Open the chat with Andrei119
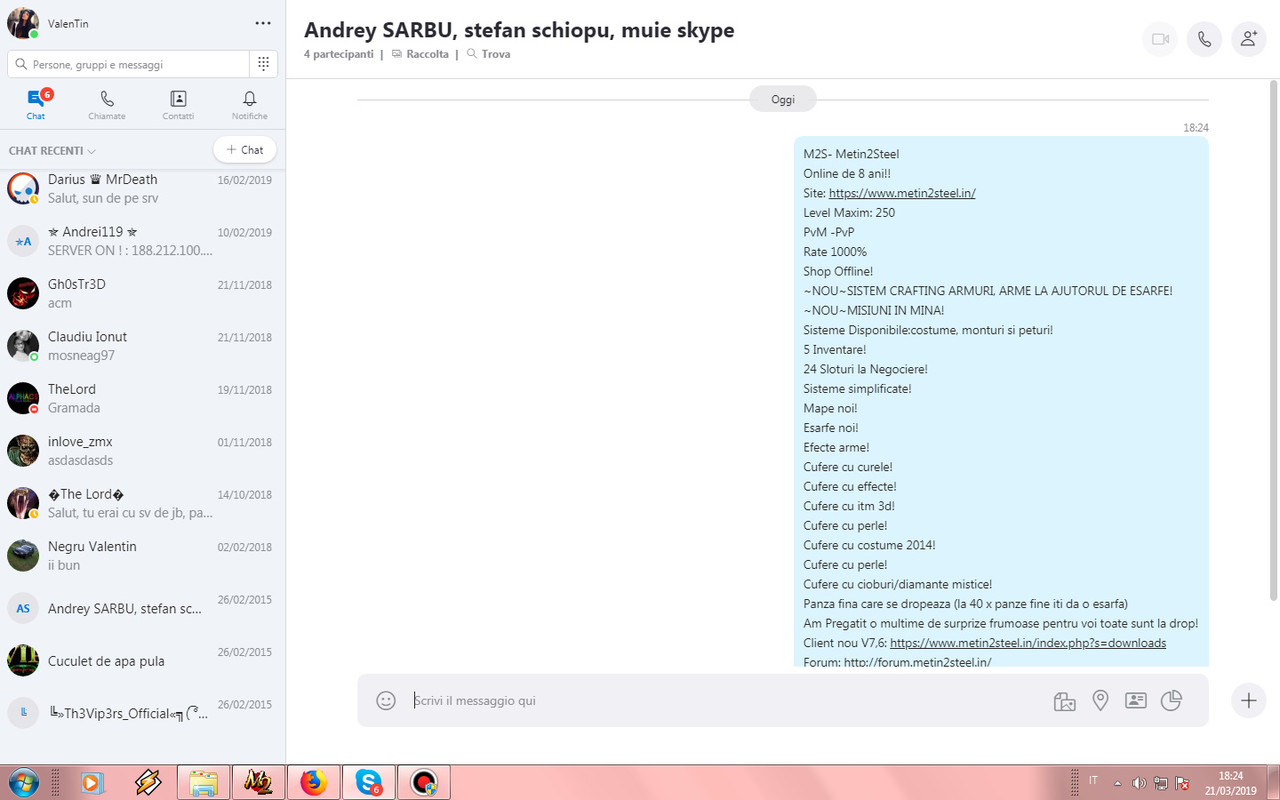This screenshot has height=800, width=1280. pyautogui.click(x=142, y=241)
